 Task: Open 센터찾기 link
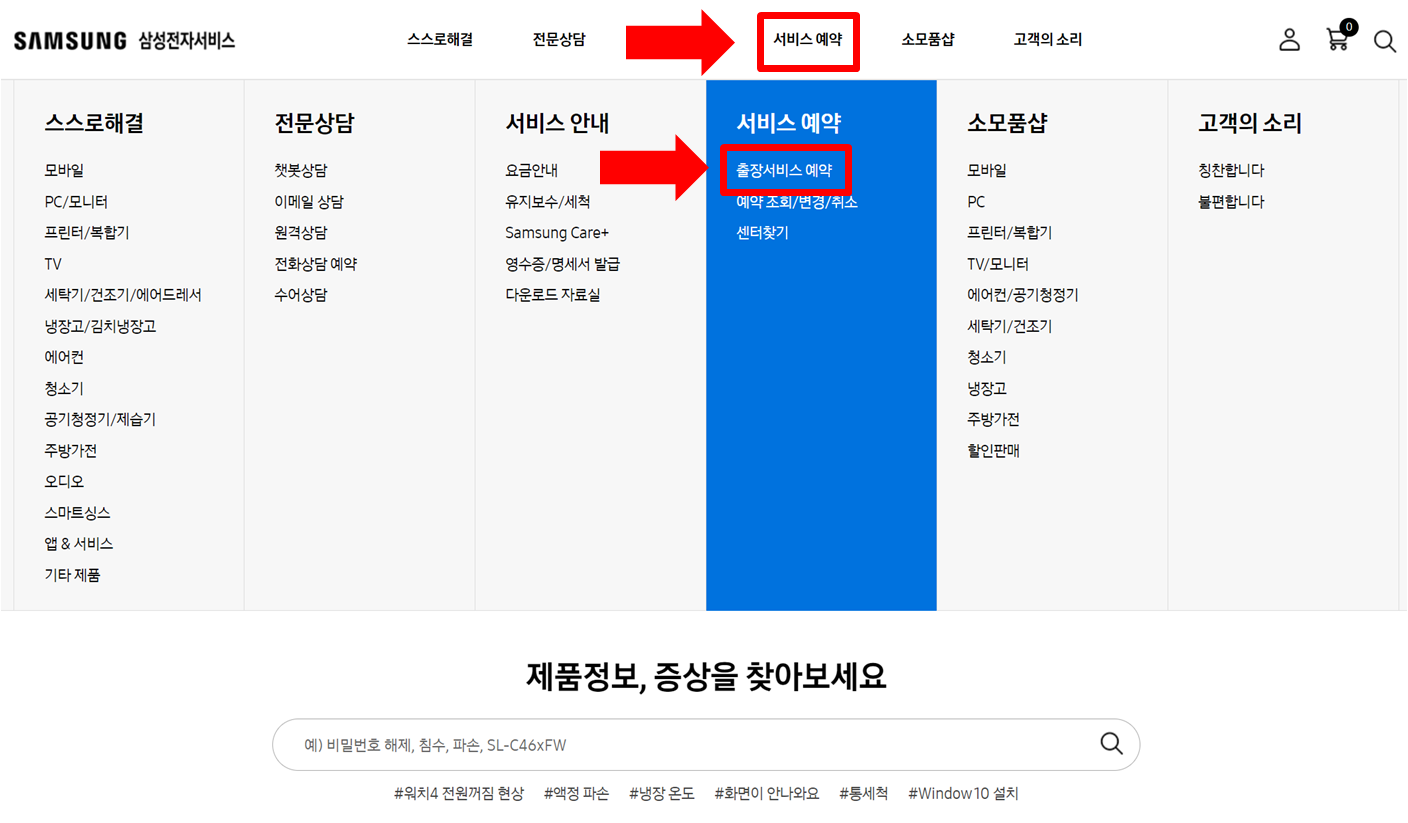coord(762,233)
